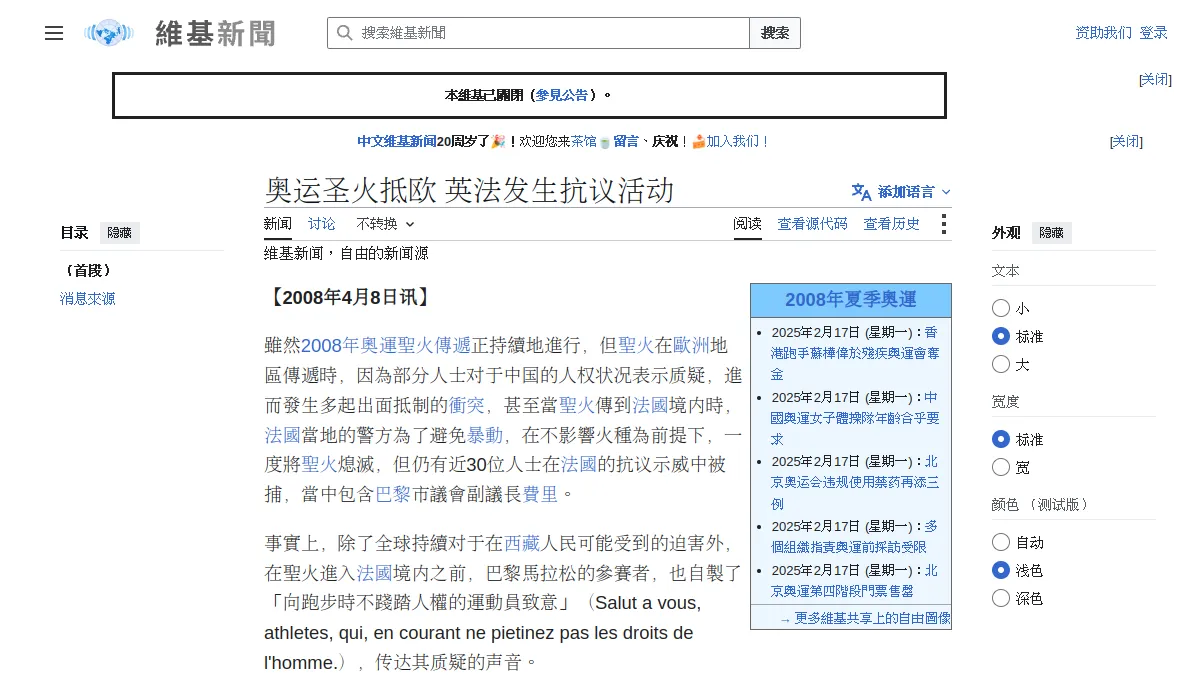Close the 20th anniversary banner
Viewport: 1200px width, 675px height.
pyautogui.click(x=1126, y=142)
